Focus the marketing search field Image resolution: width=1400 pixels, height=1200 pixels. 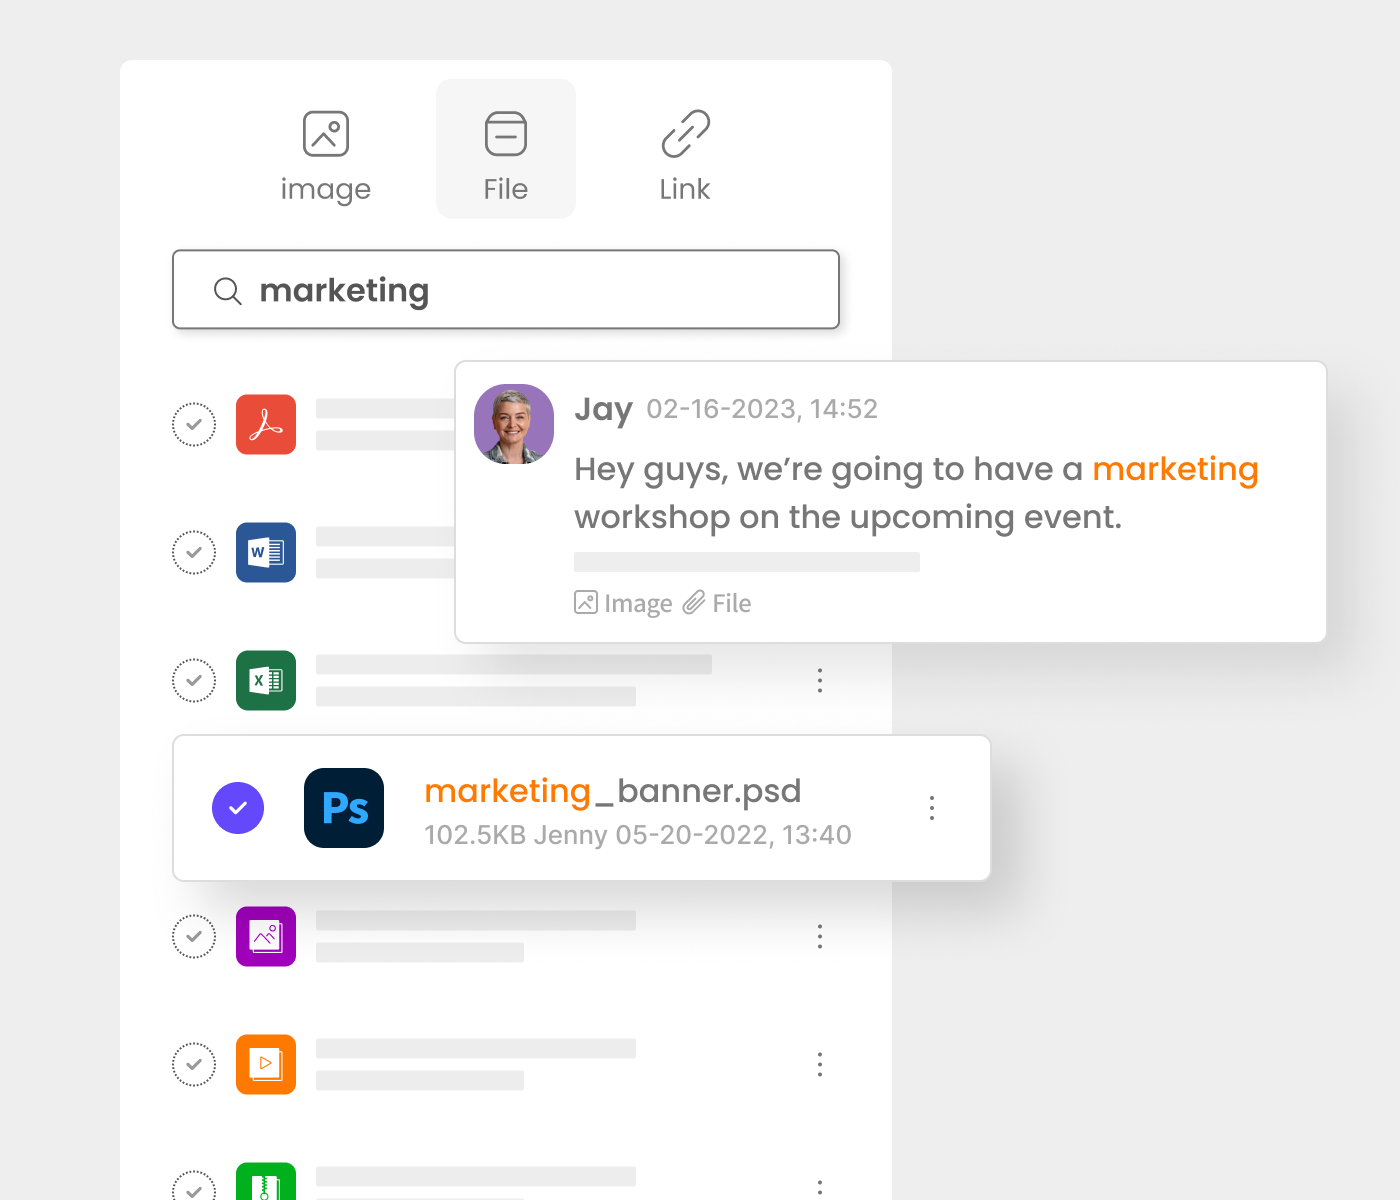pyautogui.click(x=506, y=289)
